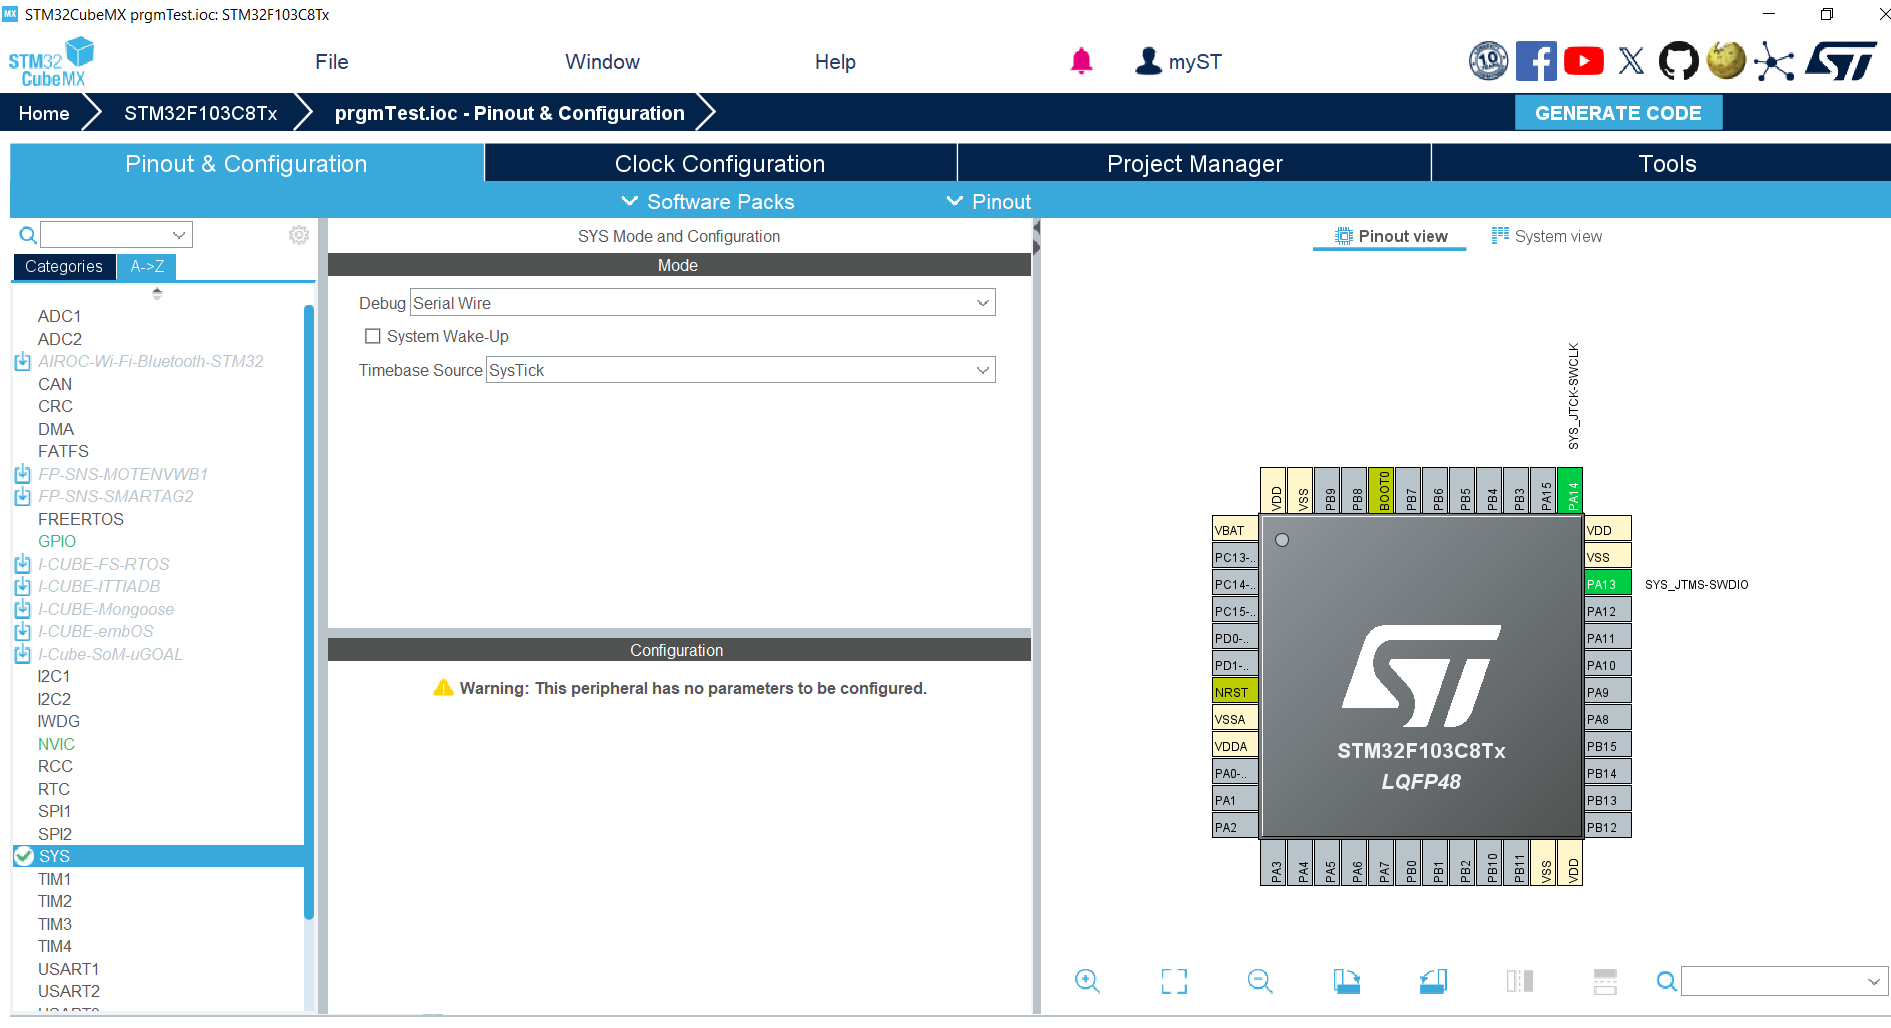Switch to the Clock Configuration tab
The image size is (1891, 1028).
tap(720, 163)
